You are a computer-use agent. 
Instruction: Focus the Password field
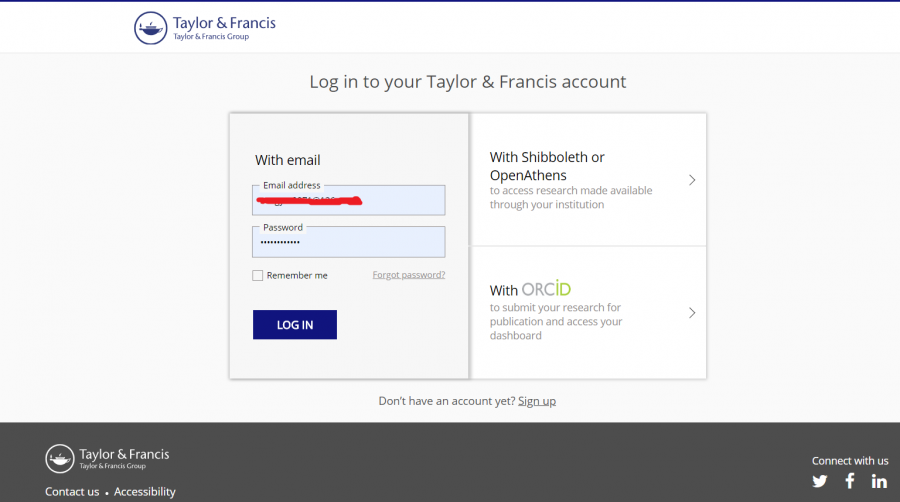tap(348, 242)
